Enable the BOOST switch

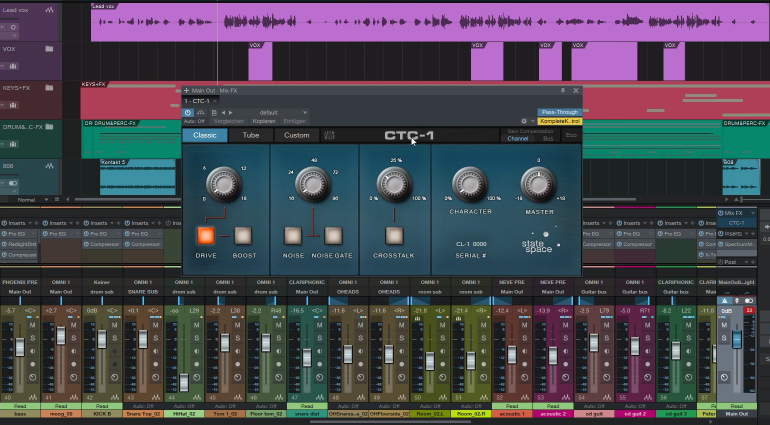pos(243,236)
